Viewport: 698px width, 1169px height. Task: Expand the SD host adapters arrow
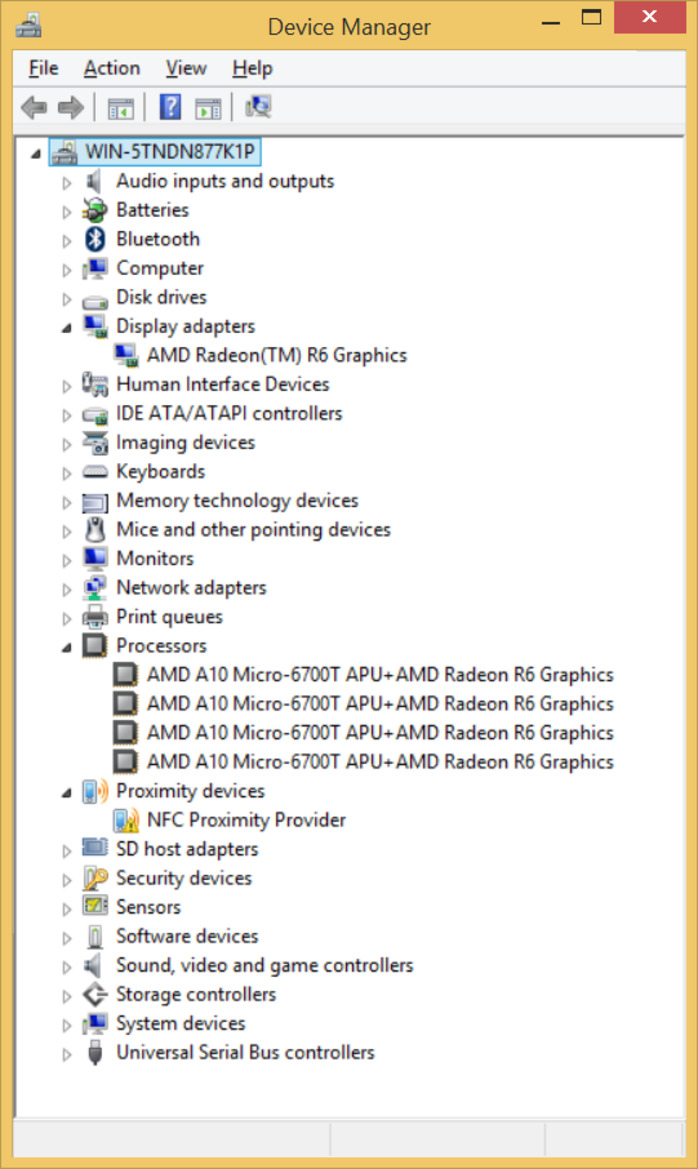[66, 851]
